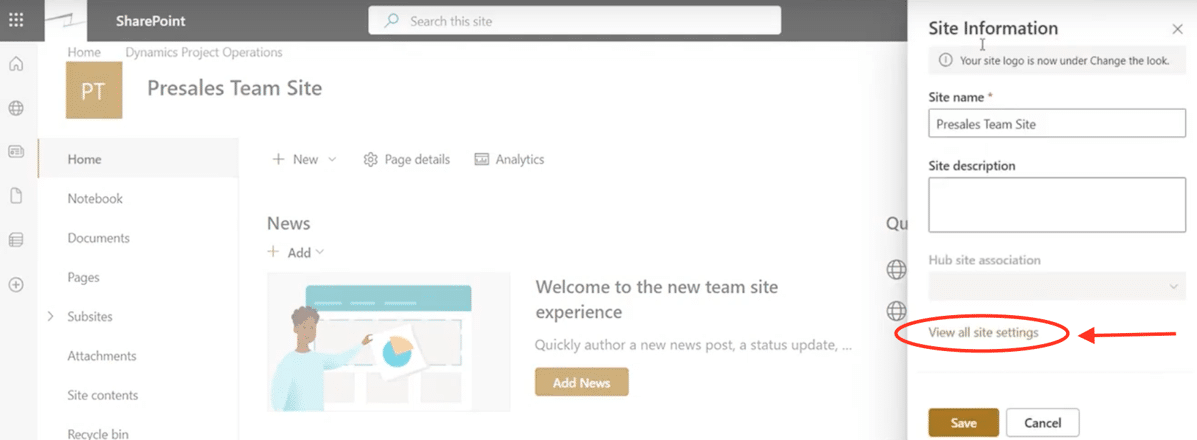
Task: Open Page details gear option
Action: click(x=406, y=160)
